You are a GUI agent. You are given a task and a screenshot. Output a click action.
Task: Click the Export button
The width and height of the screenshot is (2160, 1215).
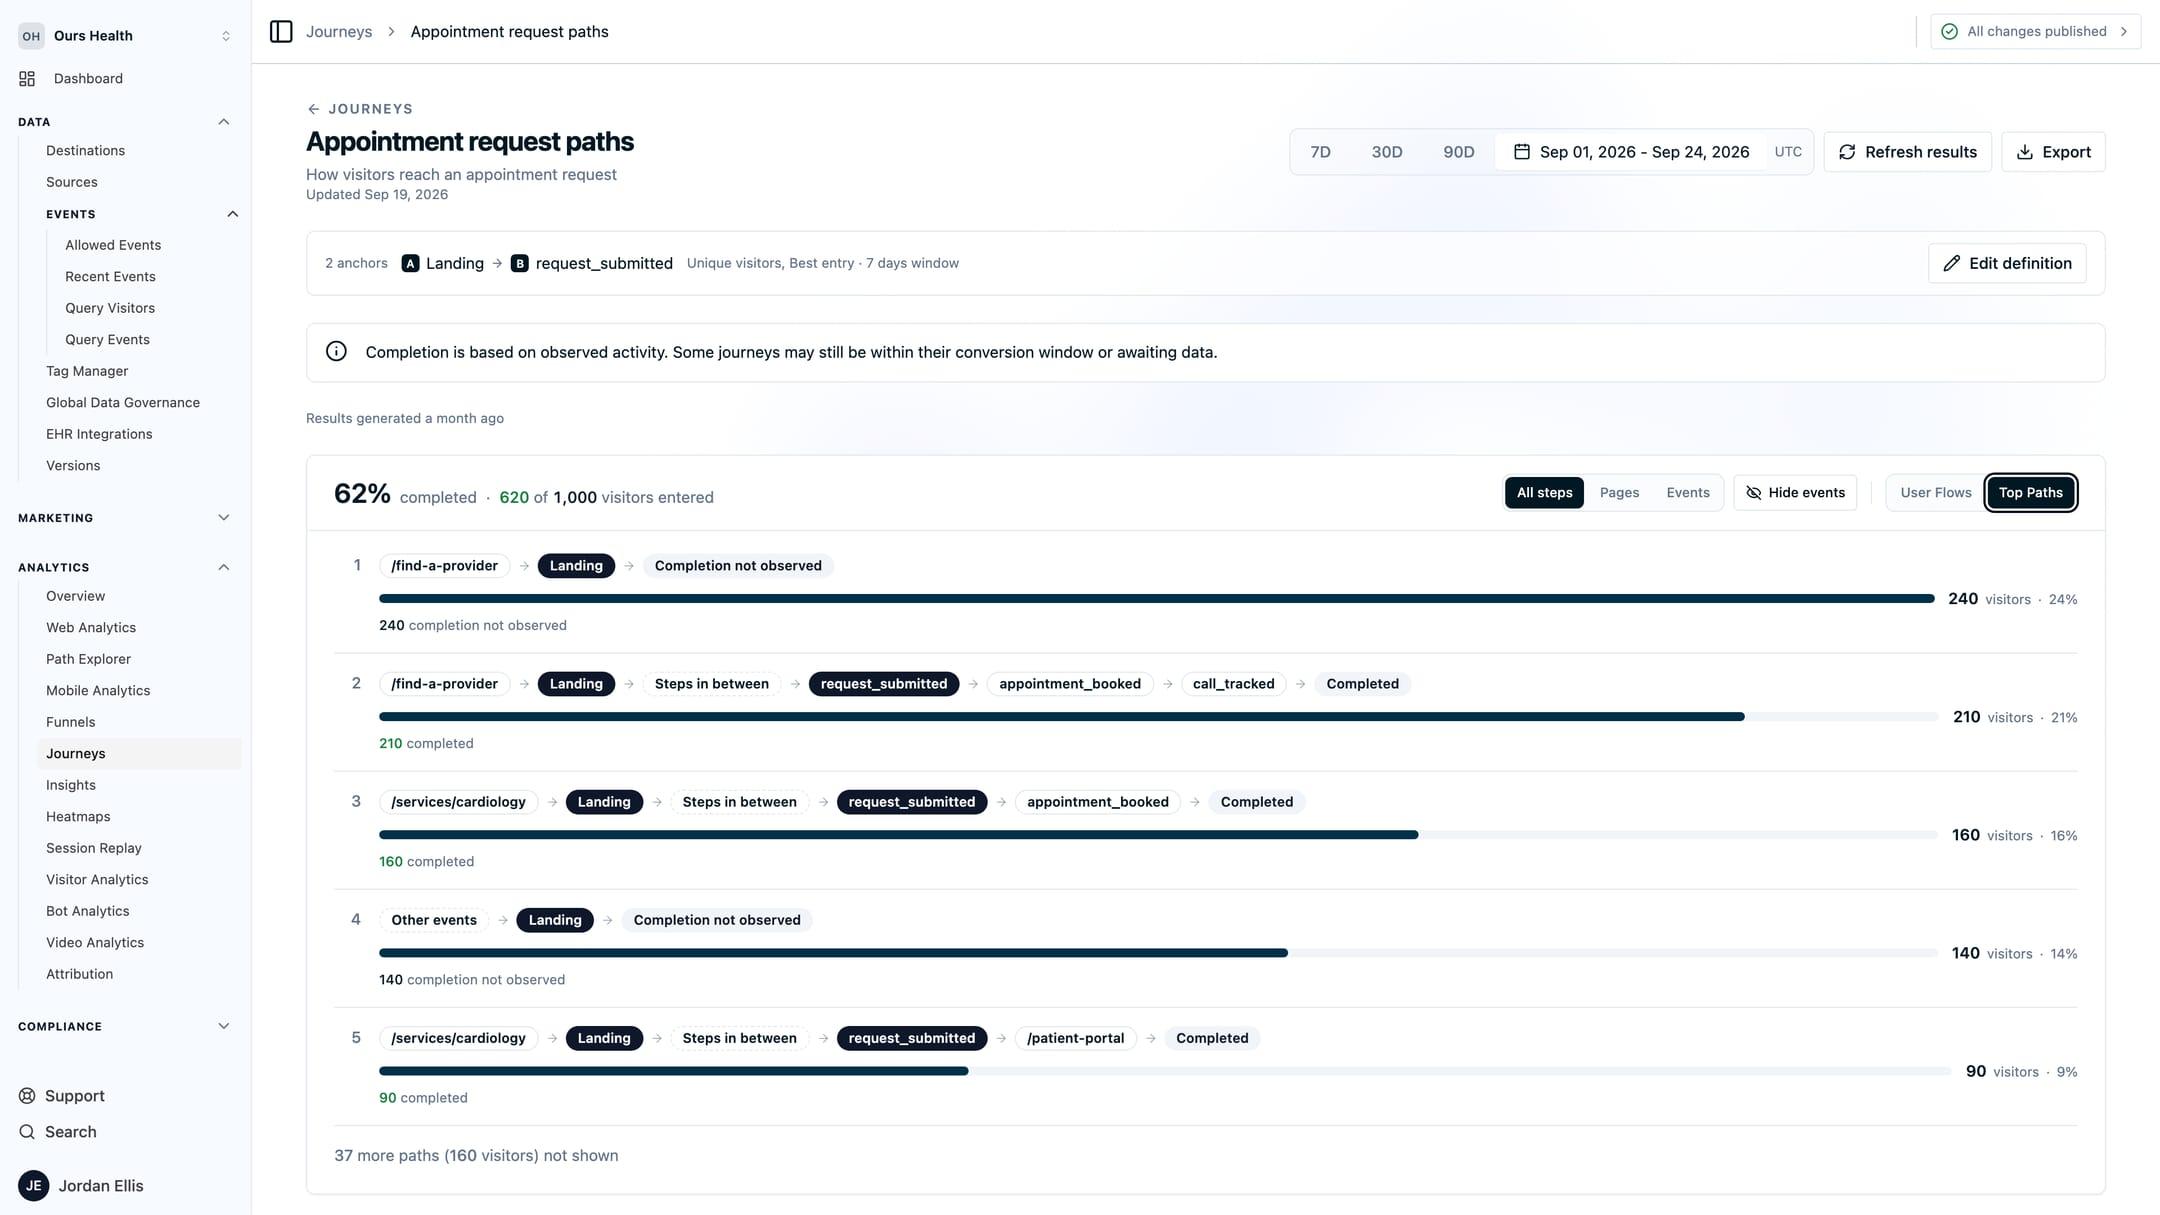point(2053,152)
